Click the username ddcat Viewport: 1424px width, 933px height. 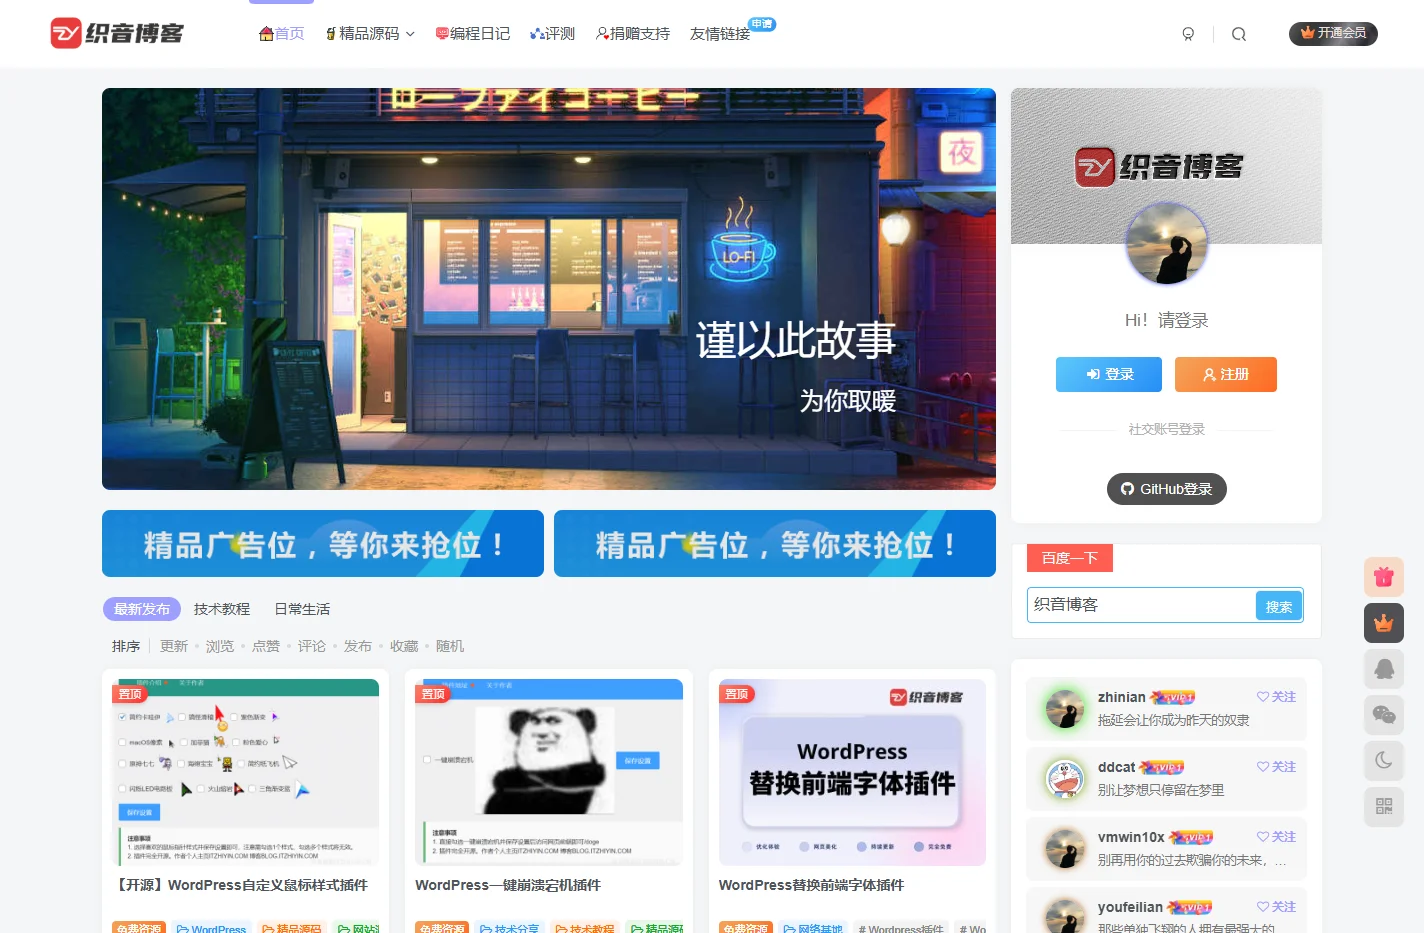click(1116, 767)
